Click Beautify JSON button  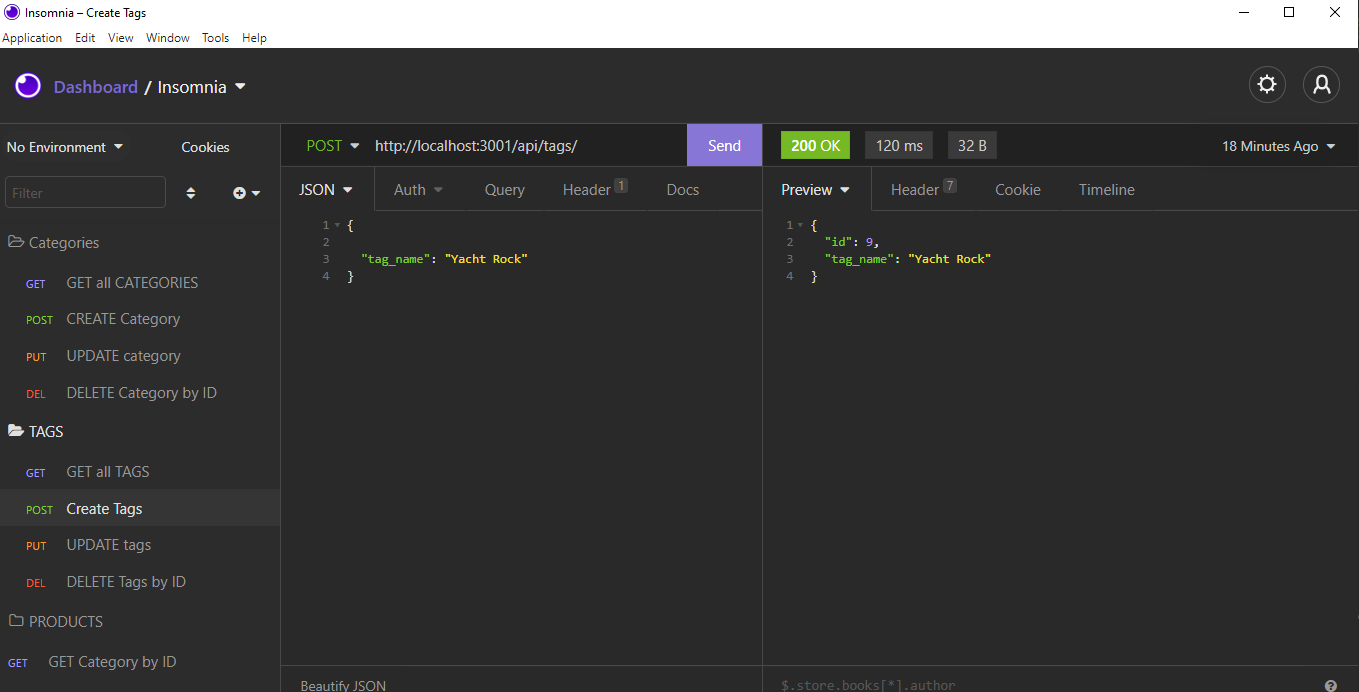click(x=343, y=685)
